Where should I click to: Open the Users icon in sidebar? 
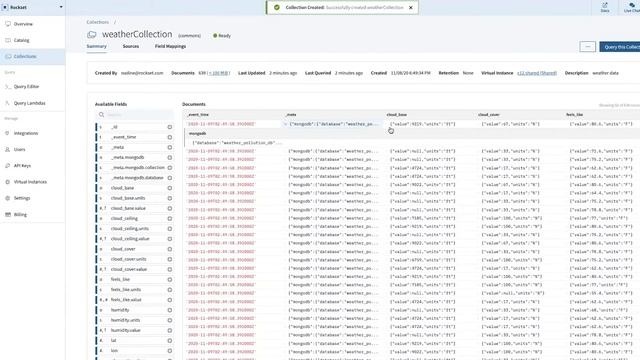pyautogui.click(x=8, y=149)
